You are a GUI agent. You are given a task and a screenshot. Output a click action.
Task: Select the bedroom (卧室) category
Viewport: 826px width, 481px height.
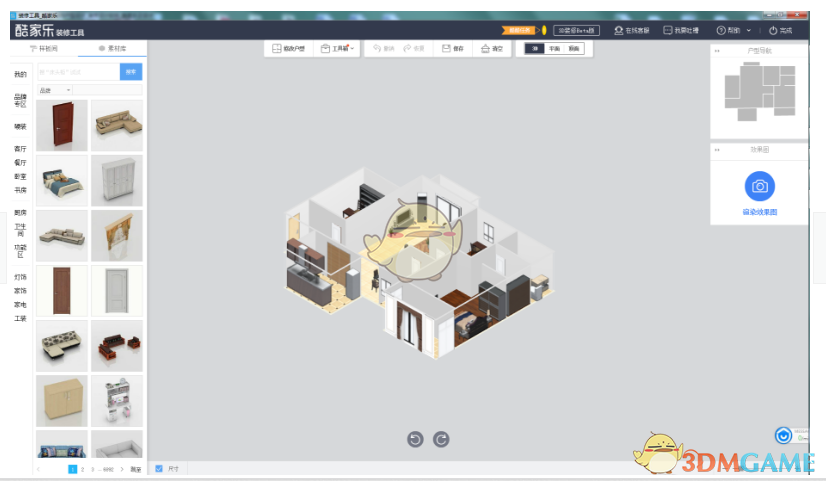[x=20, y=176]
